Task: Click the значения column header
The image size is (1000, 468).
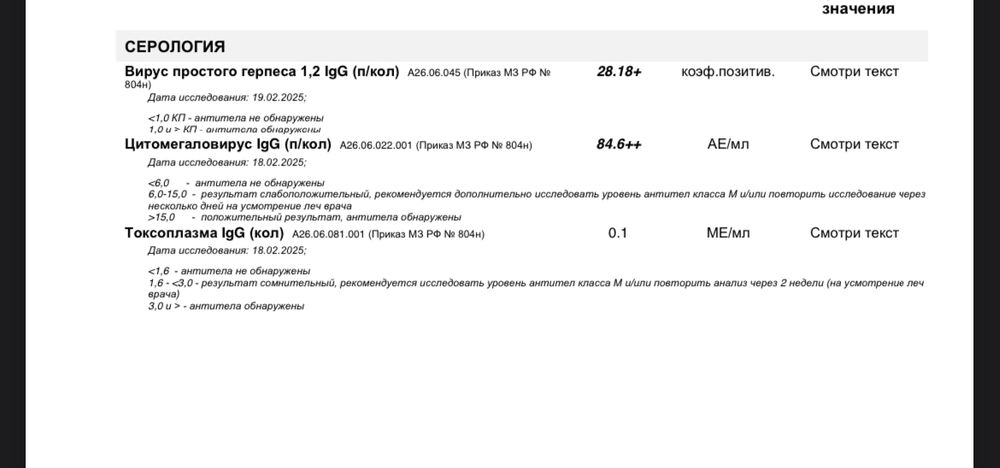Action: click(857, 9)
